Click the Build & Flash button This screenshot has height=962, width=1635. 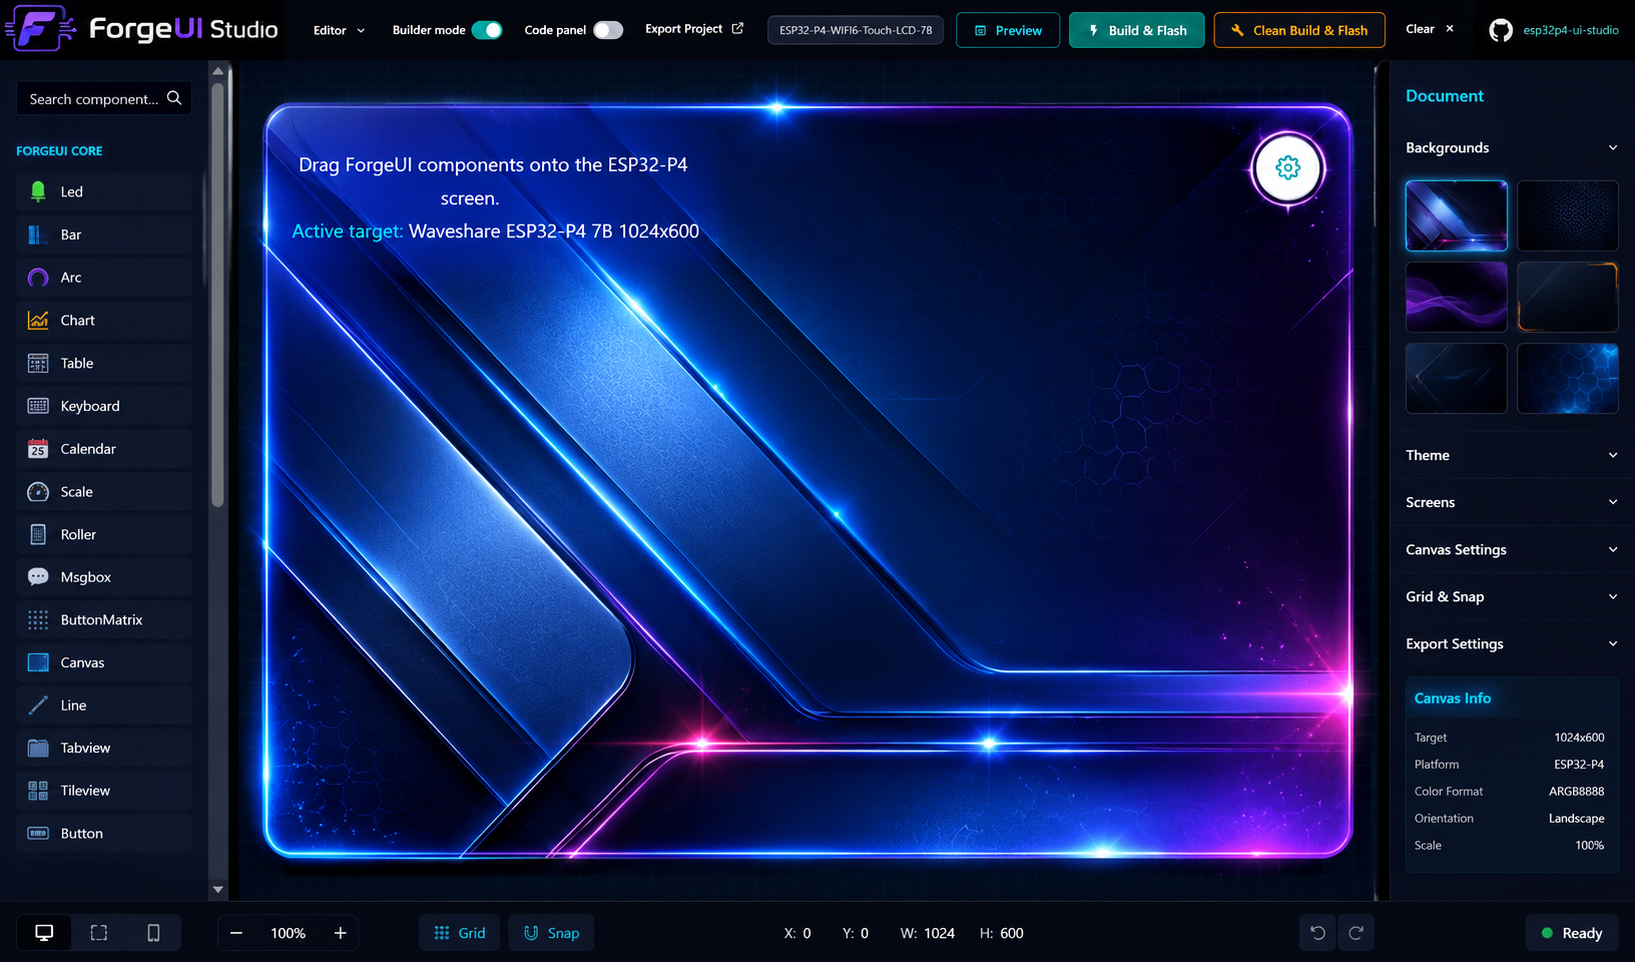tap(1136, 30)
